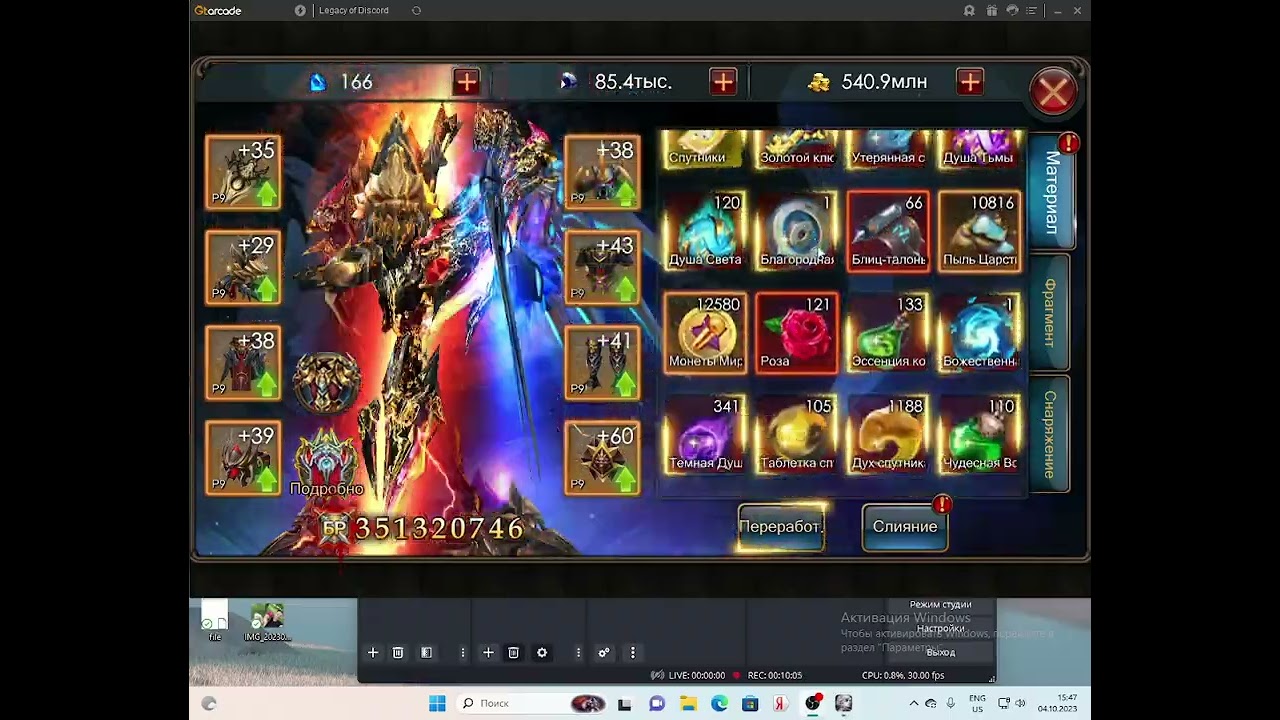Select the Блиц-талон item
The width and height of the screenshot is (1280, 720).
tap(888, 231)
